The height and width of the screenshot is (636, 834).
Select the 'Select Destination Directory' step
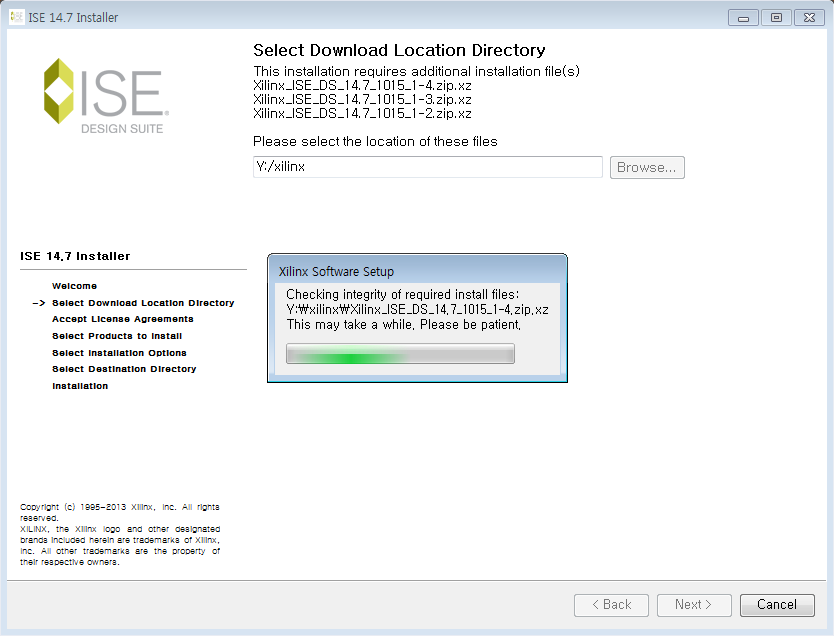pos(124,369)
